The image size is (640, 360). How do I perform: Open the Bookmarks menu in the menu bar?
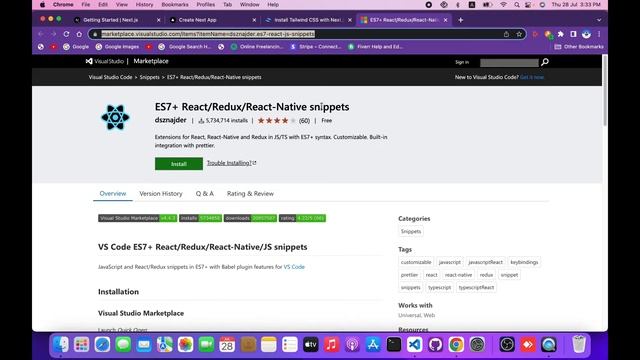click(x=175, y=4)
